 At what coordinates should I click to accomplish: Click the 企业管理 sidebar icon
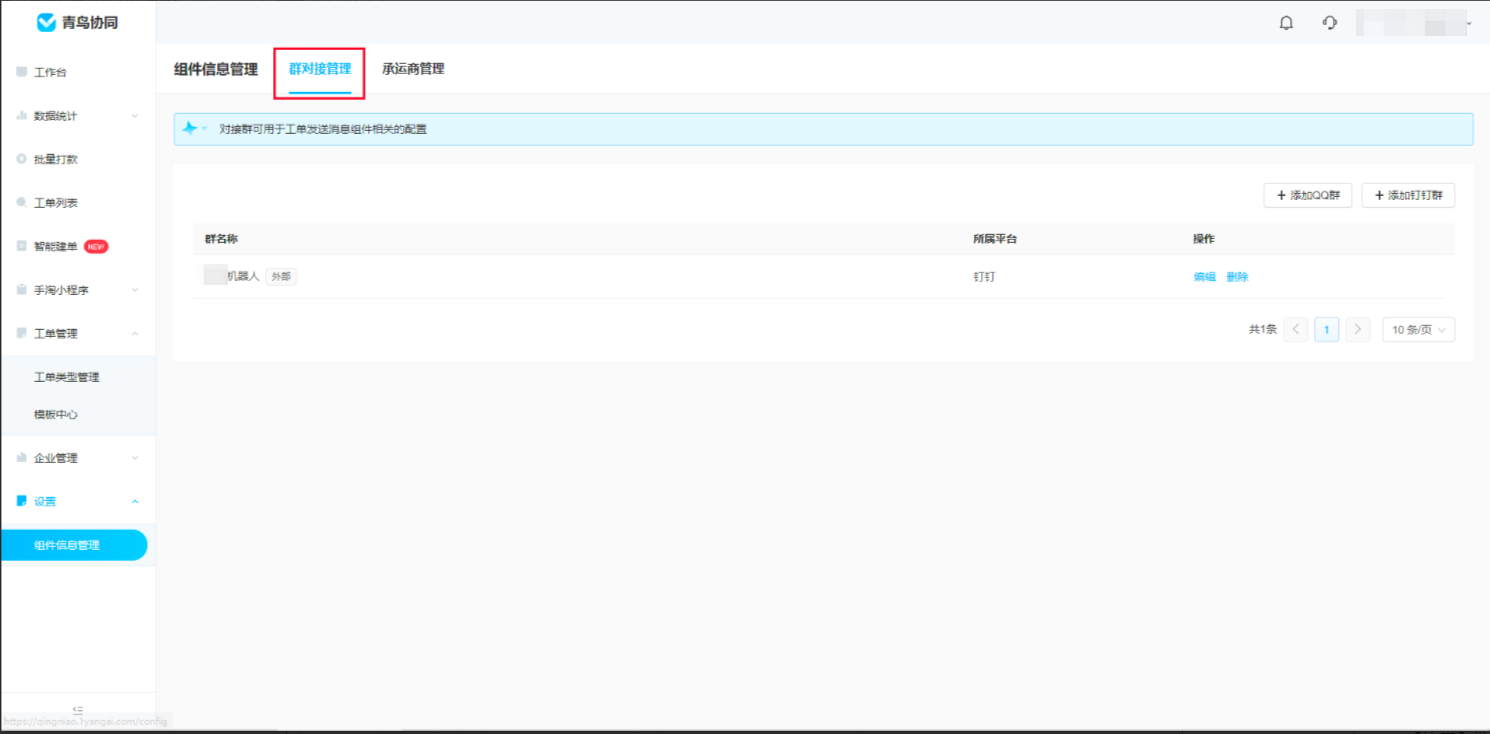pos(21,458)
